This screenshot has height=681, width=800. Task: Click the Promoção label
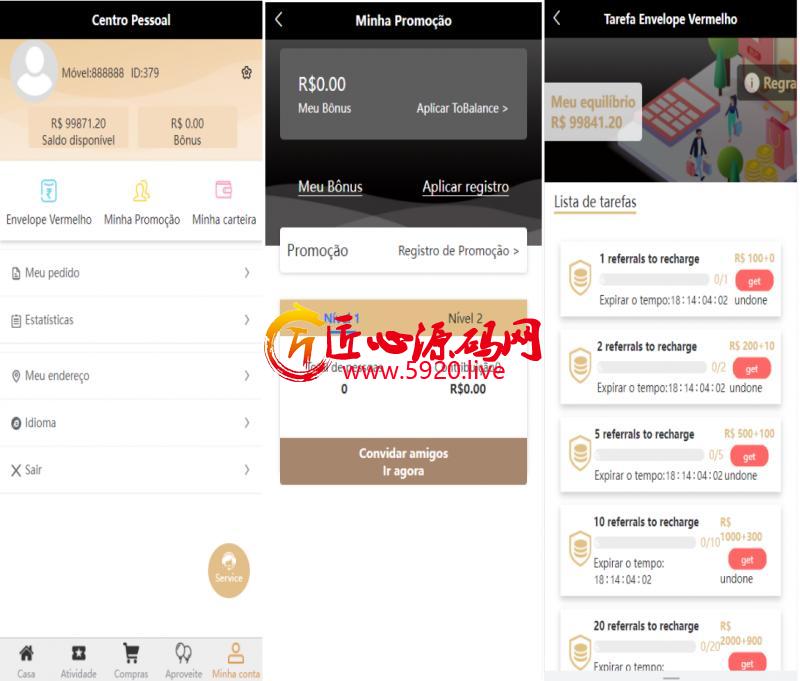[317, 250]
